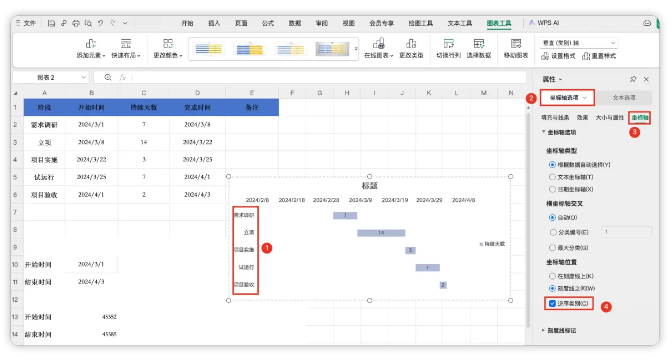
Task: Open the 在线图表 dropdown
Action: tap(378, 48)
